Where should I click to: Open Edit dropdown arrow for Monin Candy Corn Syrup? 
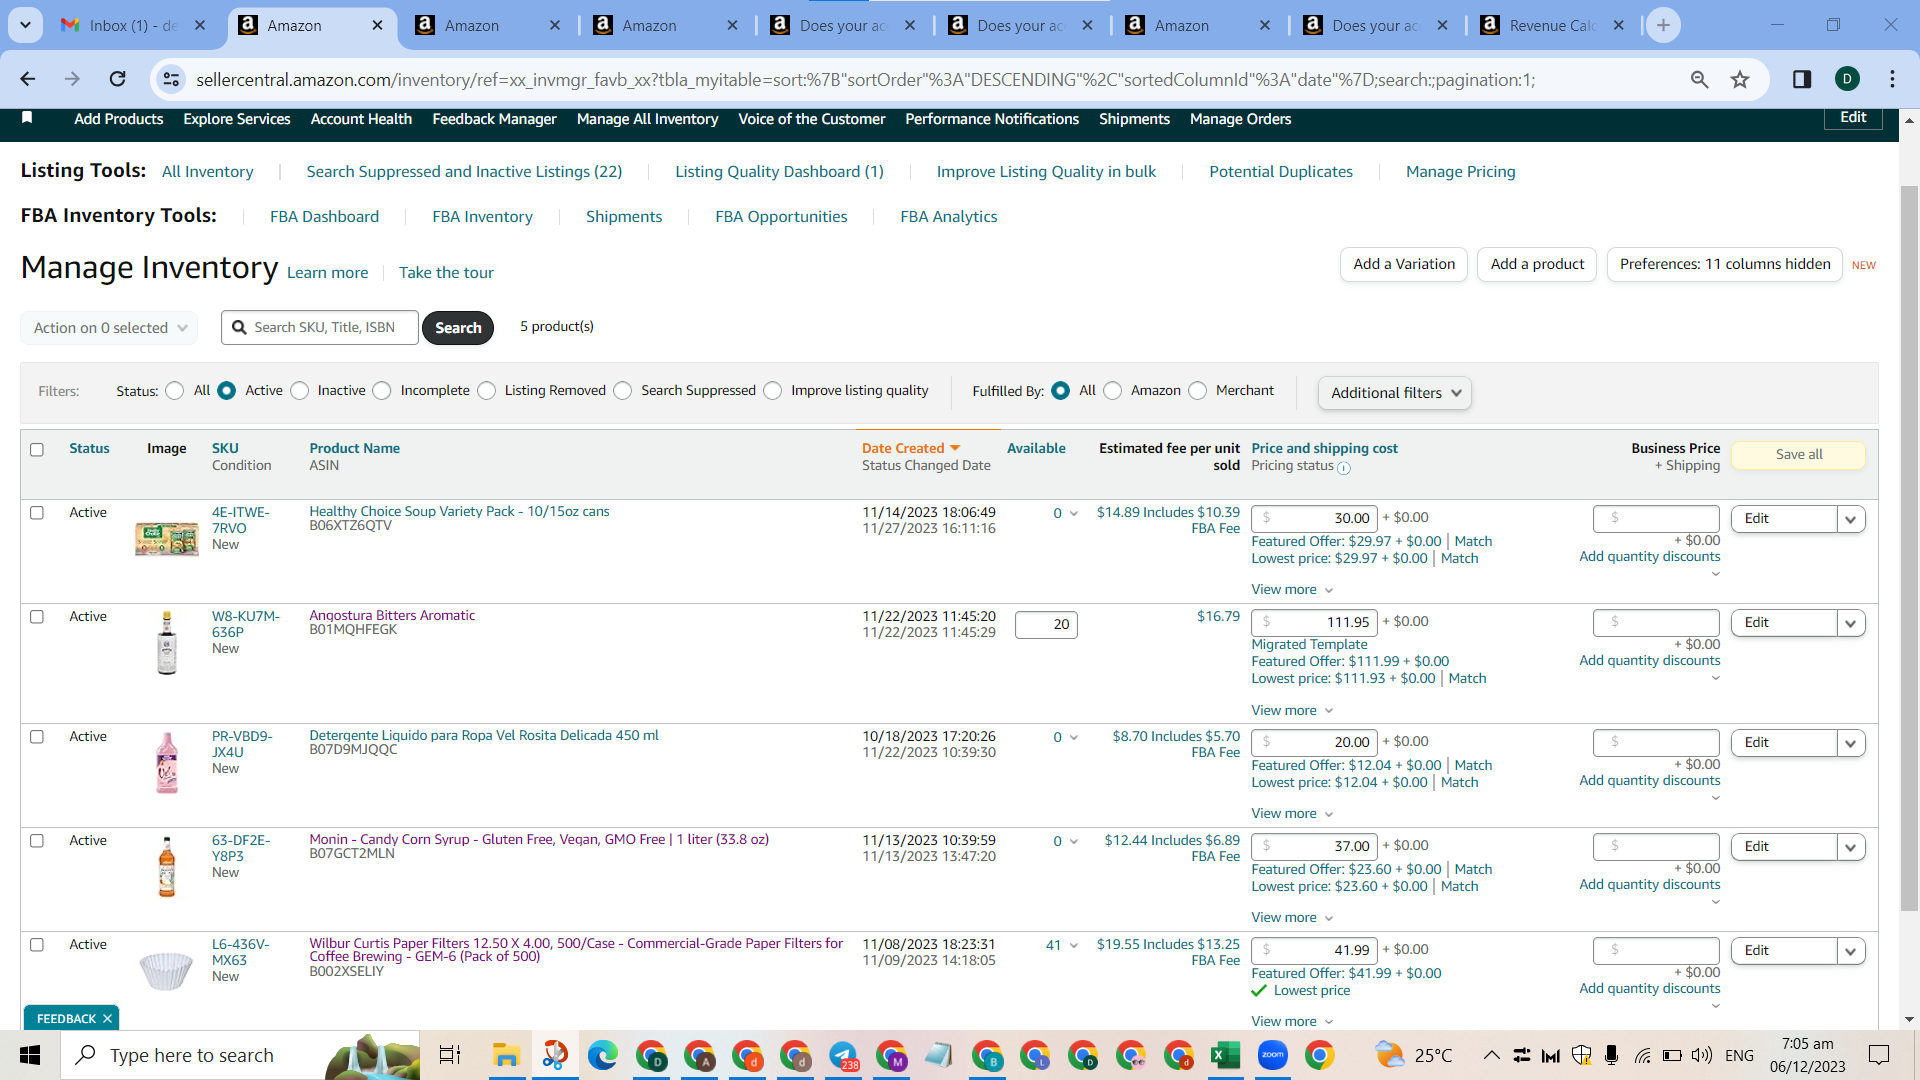pyautogui.click(x=1851, y=847)
